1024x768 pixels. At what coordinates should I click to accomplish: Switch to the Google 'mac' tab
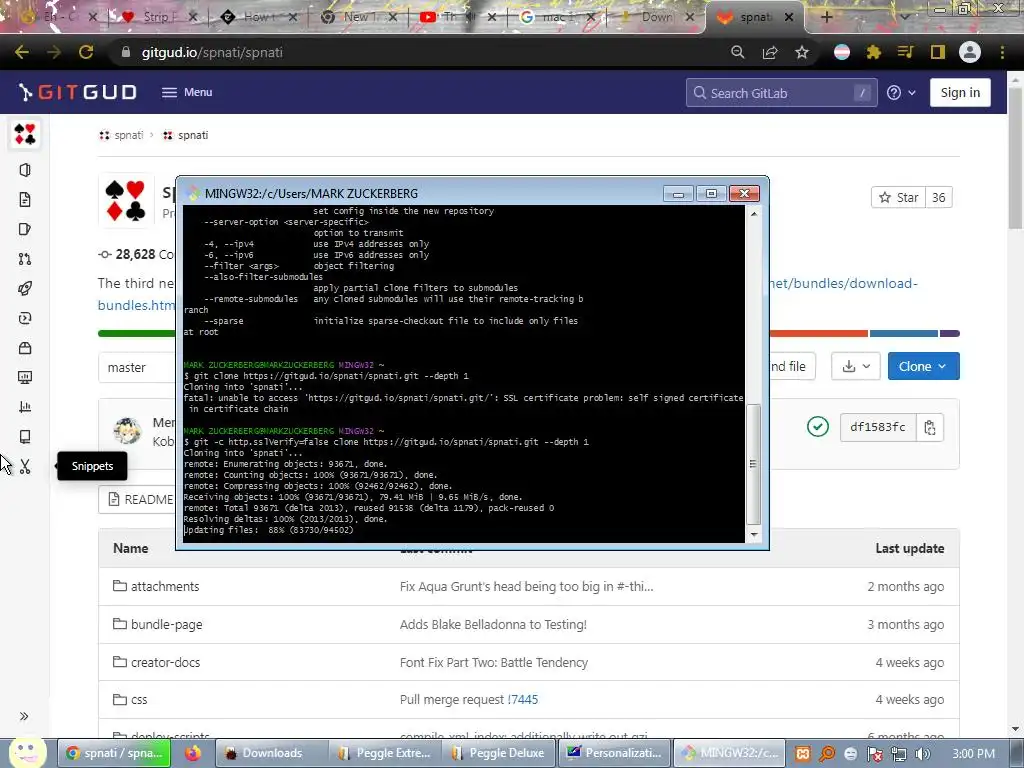558,17
